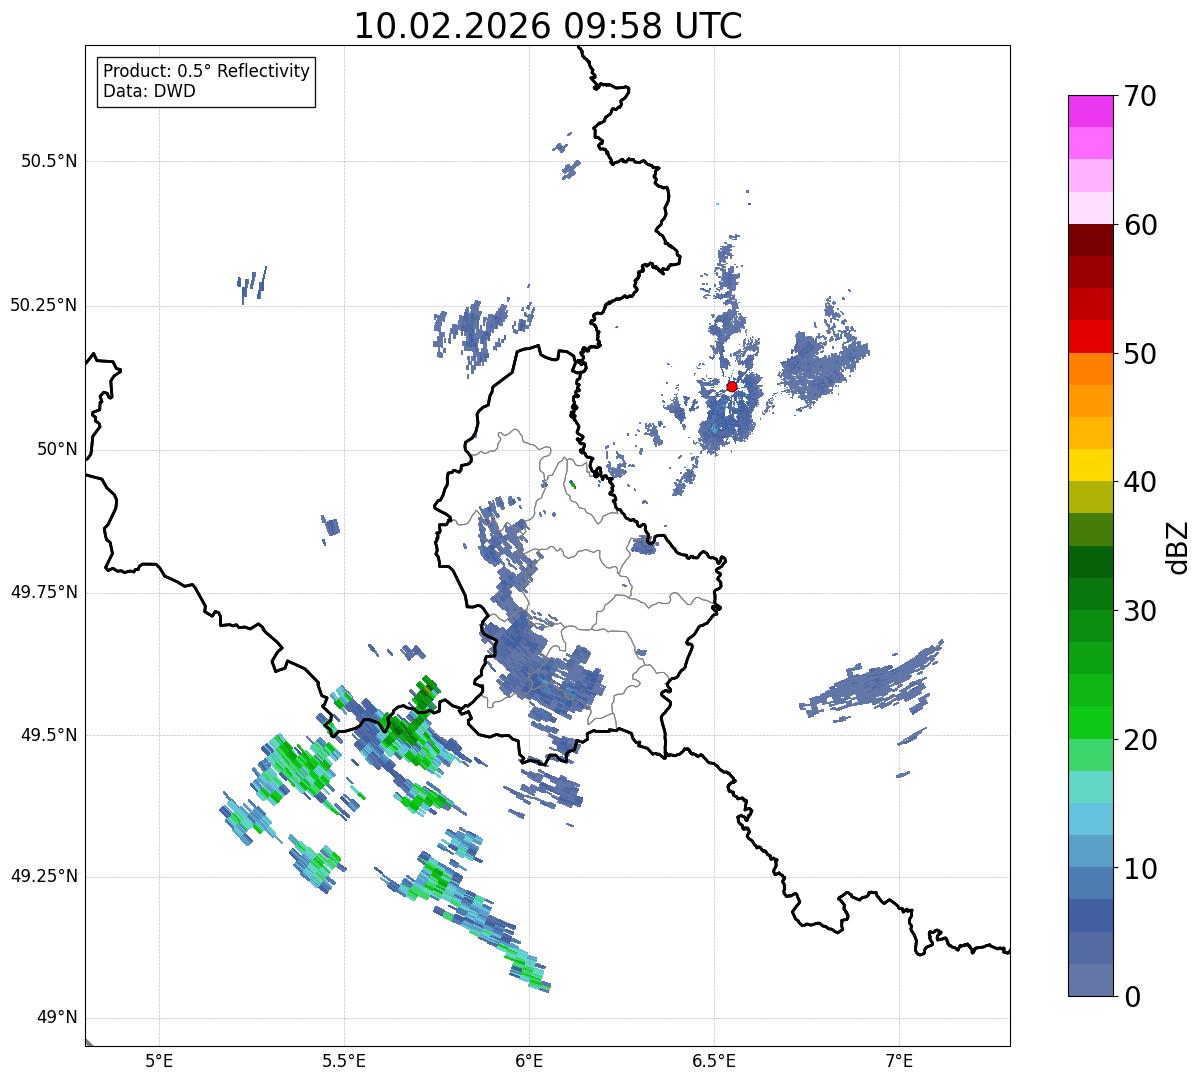Click the 70 label on the colorbar
The width and height of the screenshot is (1202, 1081).
click(1139, 96)
